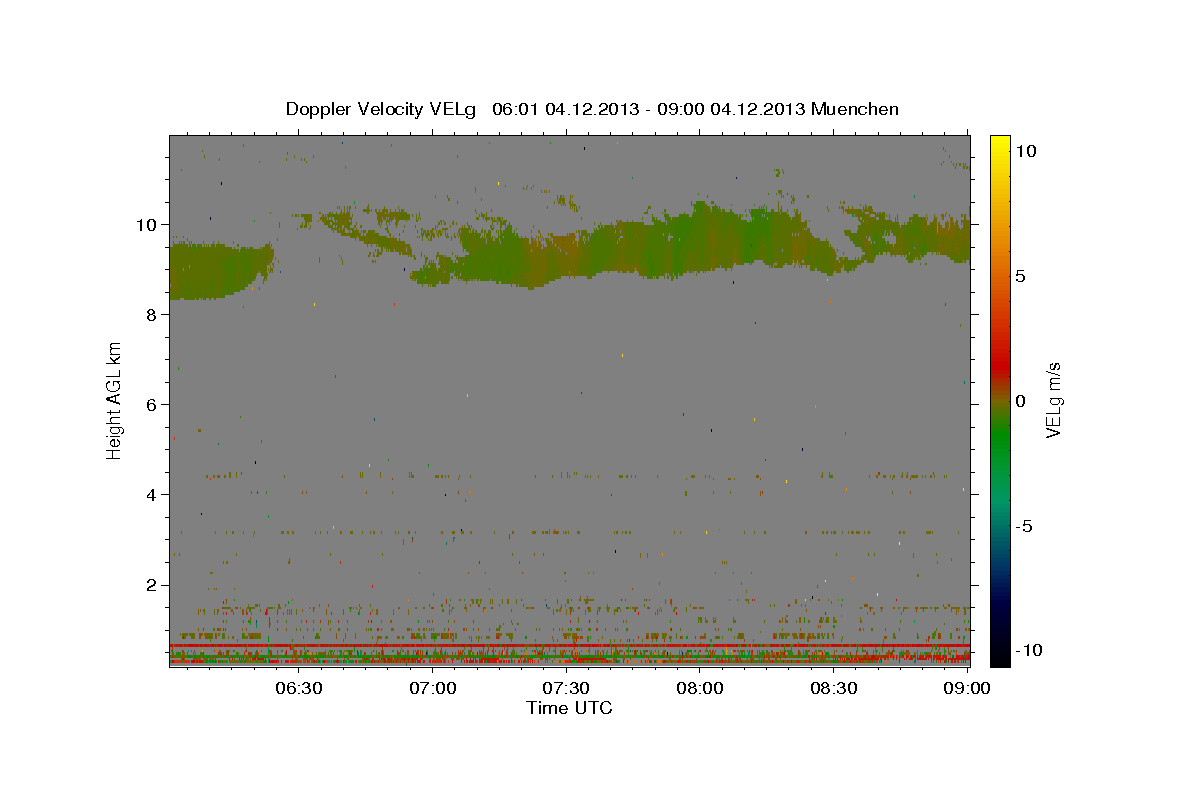The width and height of the screenshot is (1200, 800).
Task: Click the 'Height AGL km' axis label
Action: tap(115, 400)
